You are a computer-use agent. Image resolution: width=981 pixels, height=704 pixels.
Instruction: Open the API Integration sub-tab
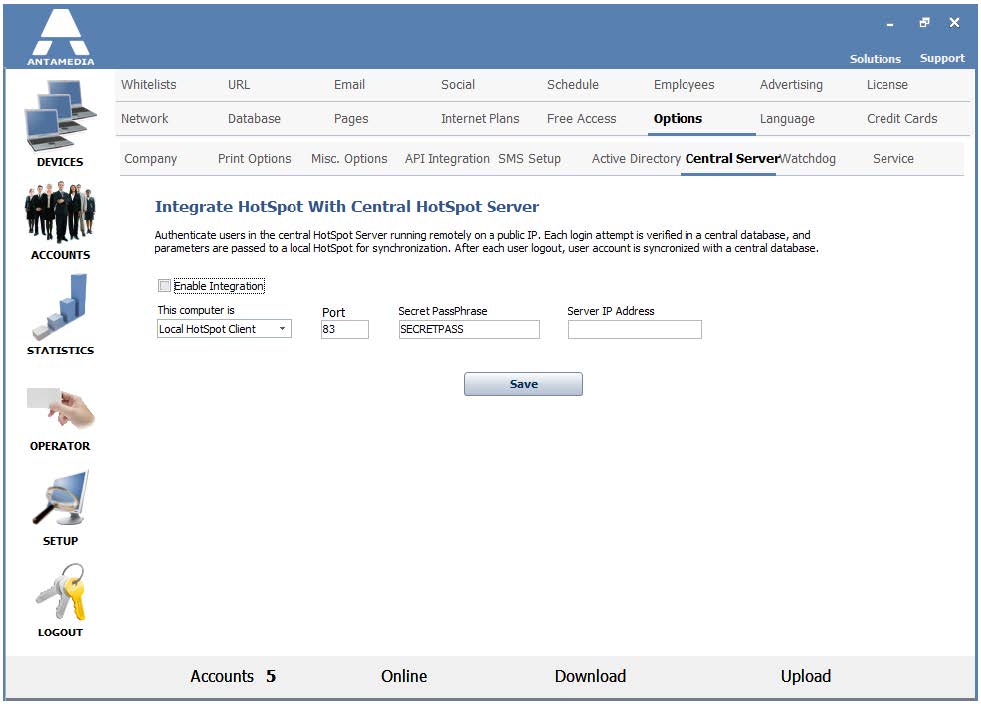(x=447, y=158)
